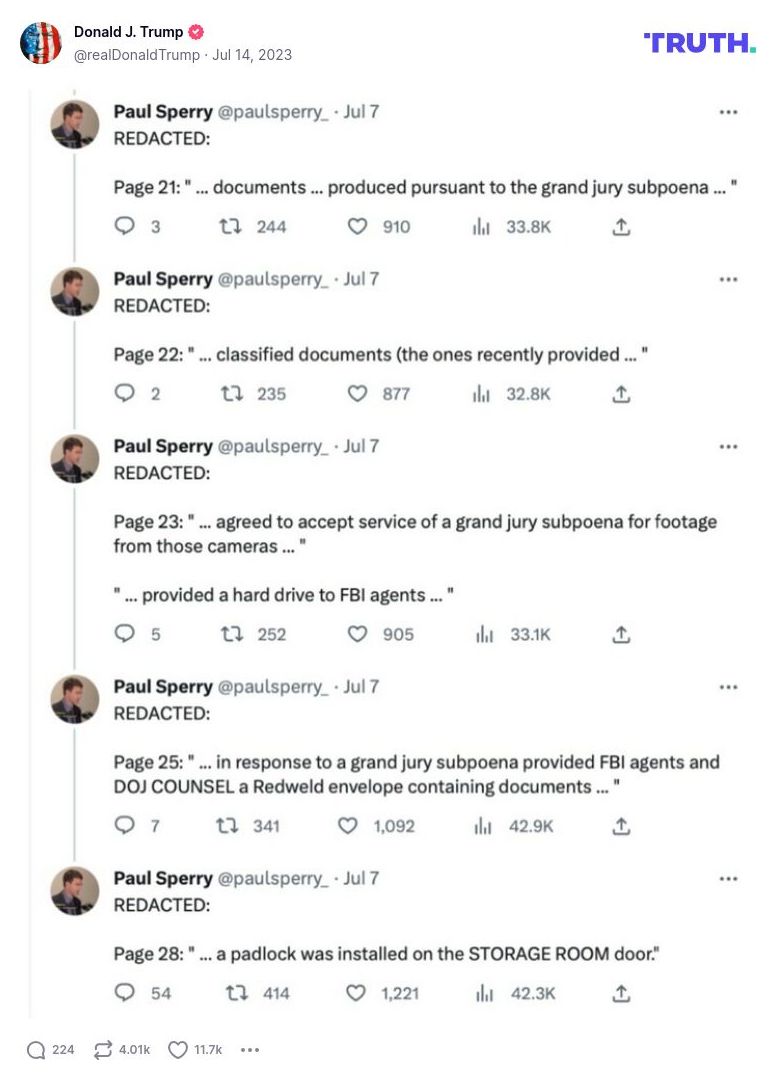Click the reply icon with 224 replies
This screenshot has height=1080, width=777.
pos(37,1049)
